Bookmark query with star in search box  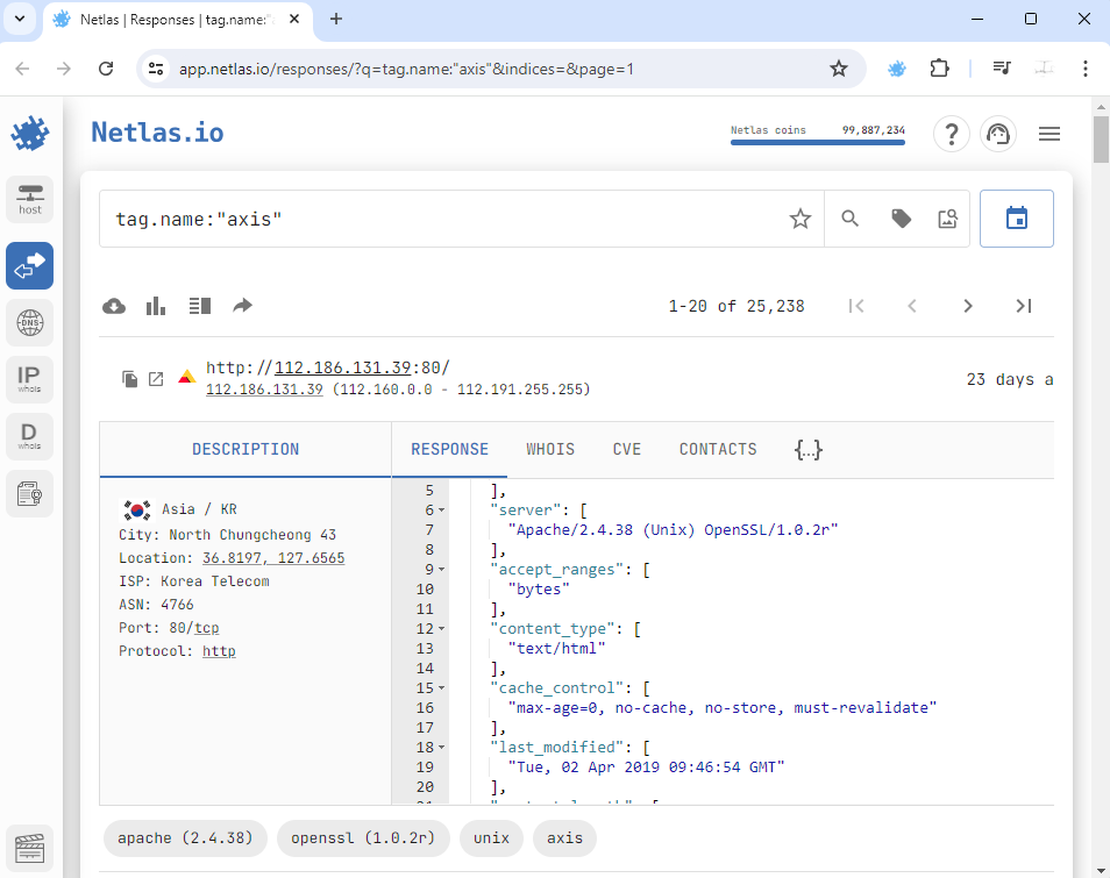click(800, 219)
